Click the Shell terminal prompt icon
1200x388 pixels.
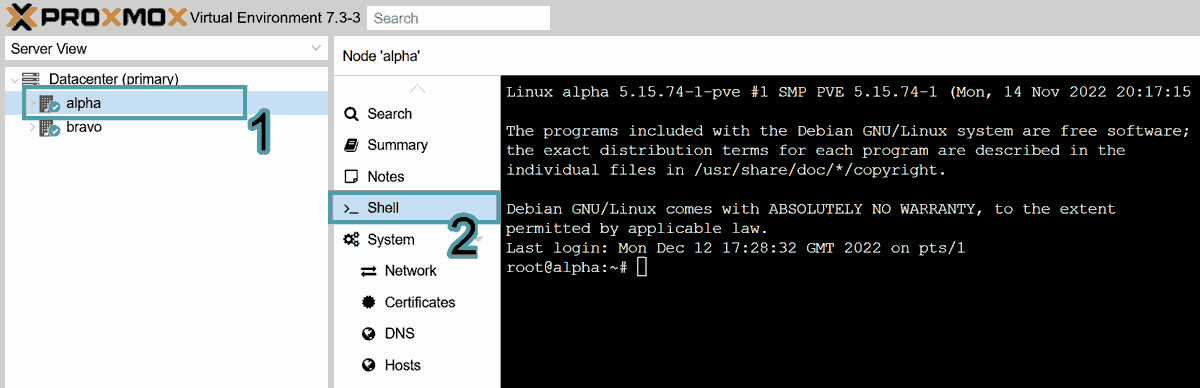(351, 208)
